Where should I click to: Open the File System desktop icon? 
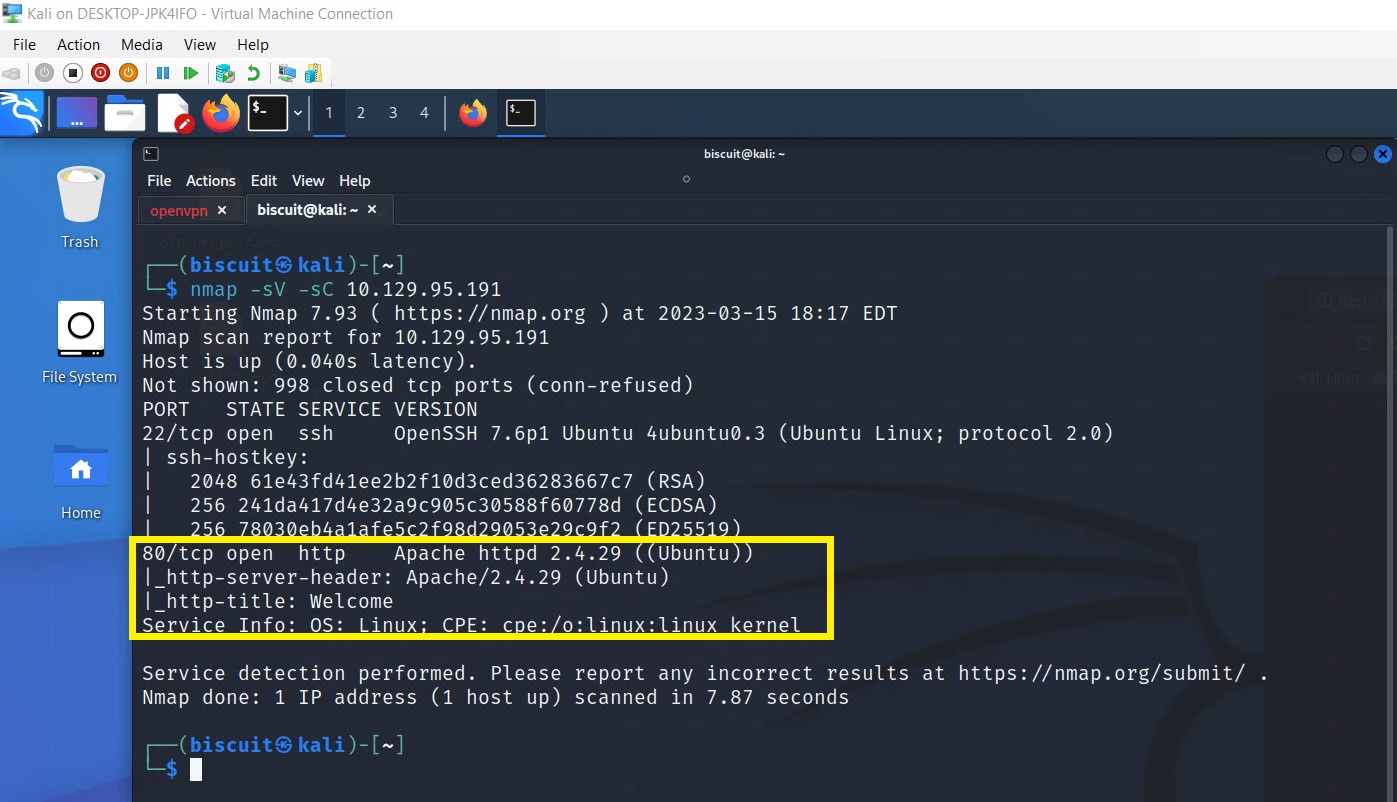[80, 343]
